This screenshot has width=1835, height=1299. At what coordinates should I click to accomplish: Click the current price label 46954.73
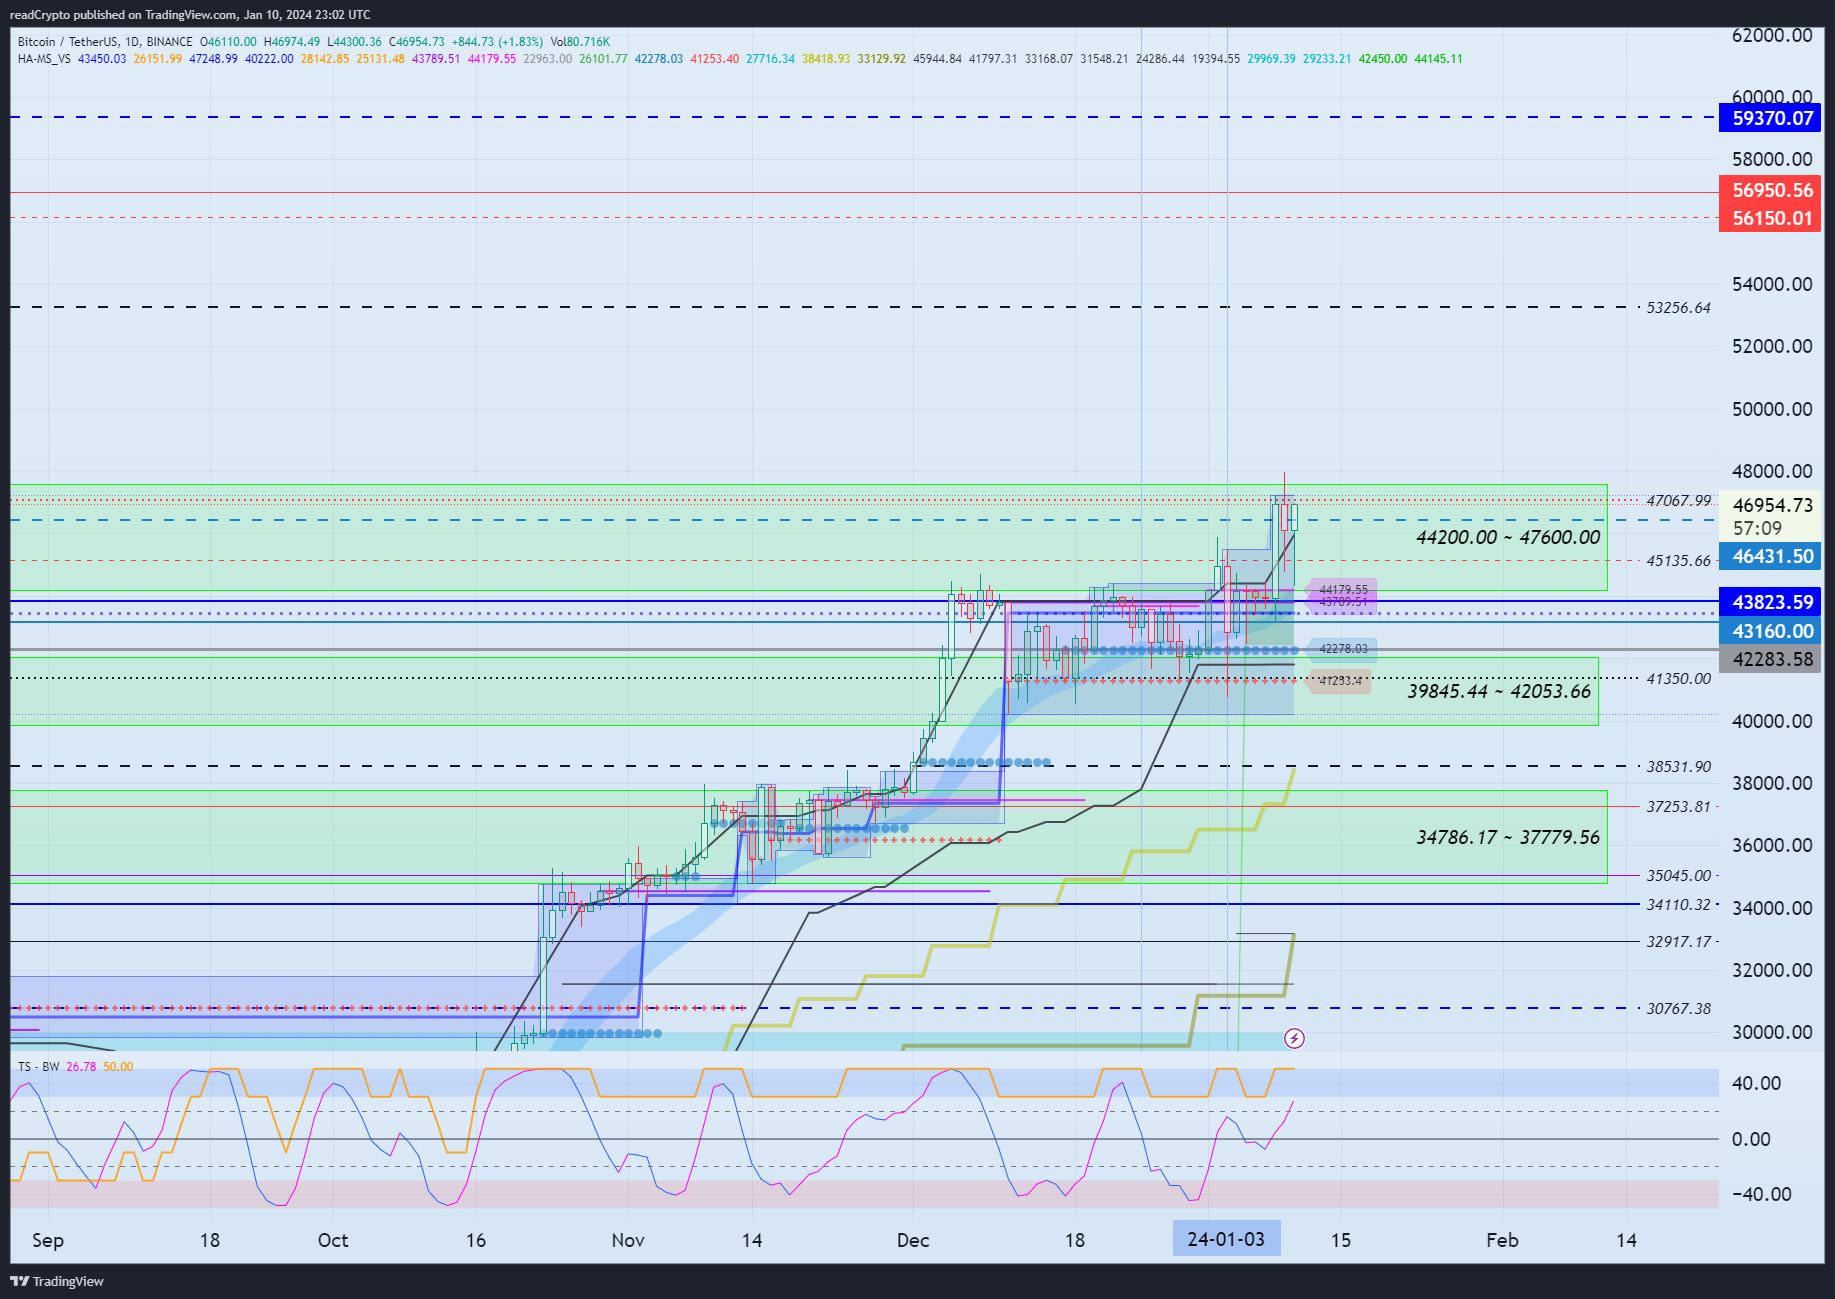(x=1772, y=505)
